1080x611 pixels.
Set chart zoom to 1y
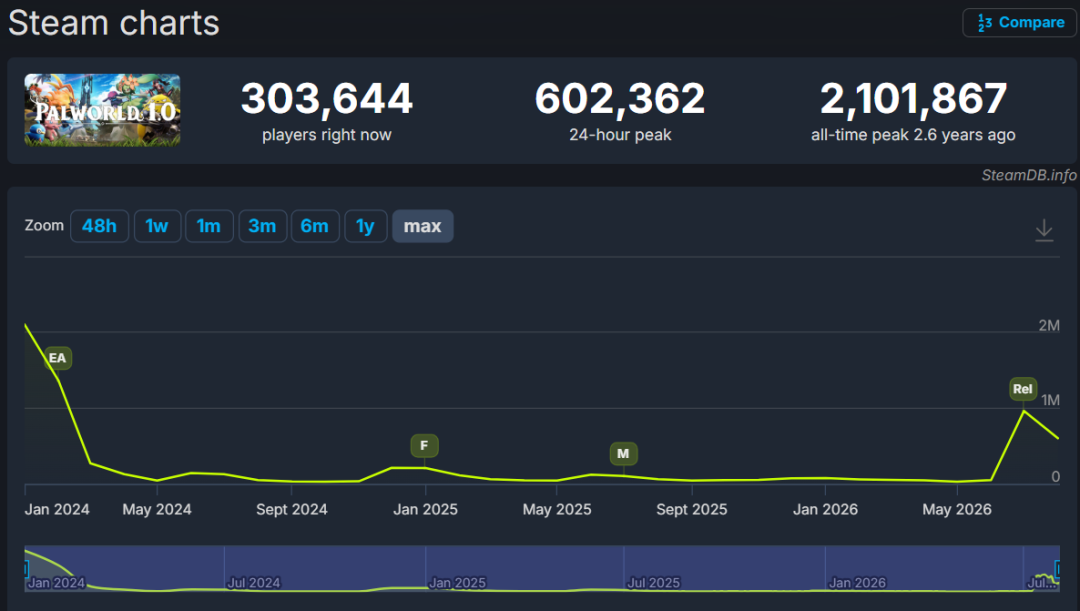pyautogui.click(x=365, y=226)
